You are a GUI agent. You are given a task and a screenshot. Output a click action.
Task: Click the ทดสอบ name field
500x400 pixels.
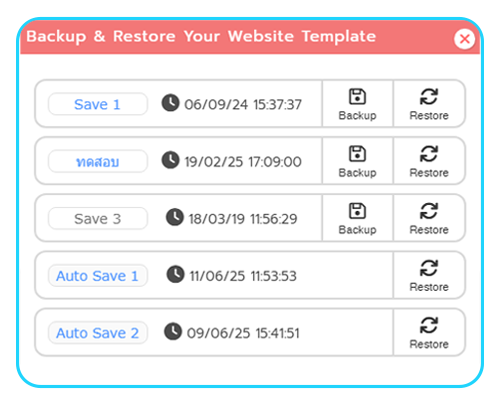tap(98, 162)
